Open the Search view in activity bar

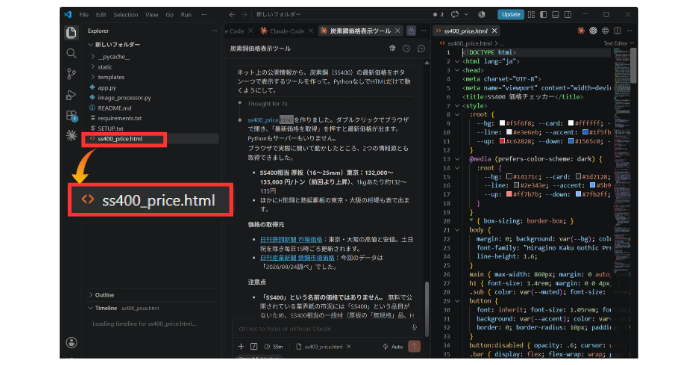pos(71,53)
